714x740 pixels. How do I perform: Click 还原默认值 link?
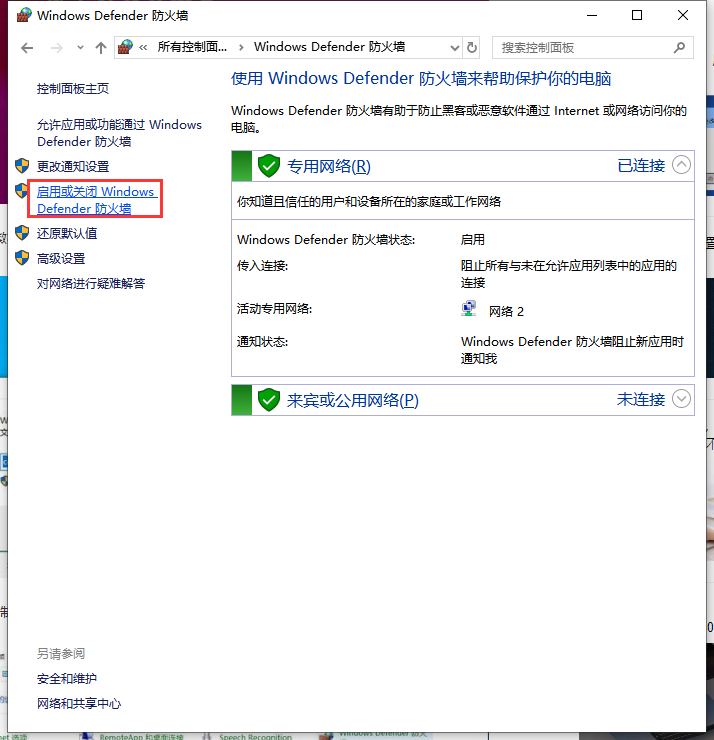(67, 233)
